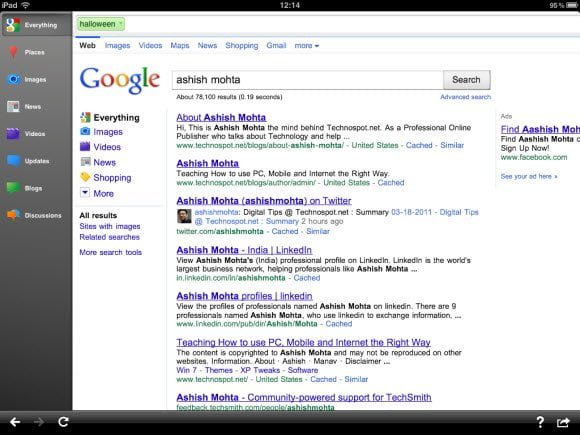Screen dimensions: 580x435
Task: Open the About Ashish Mohta result link
Action: click(x=221, y=118)
